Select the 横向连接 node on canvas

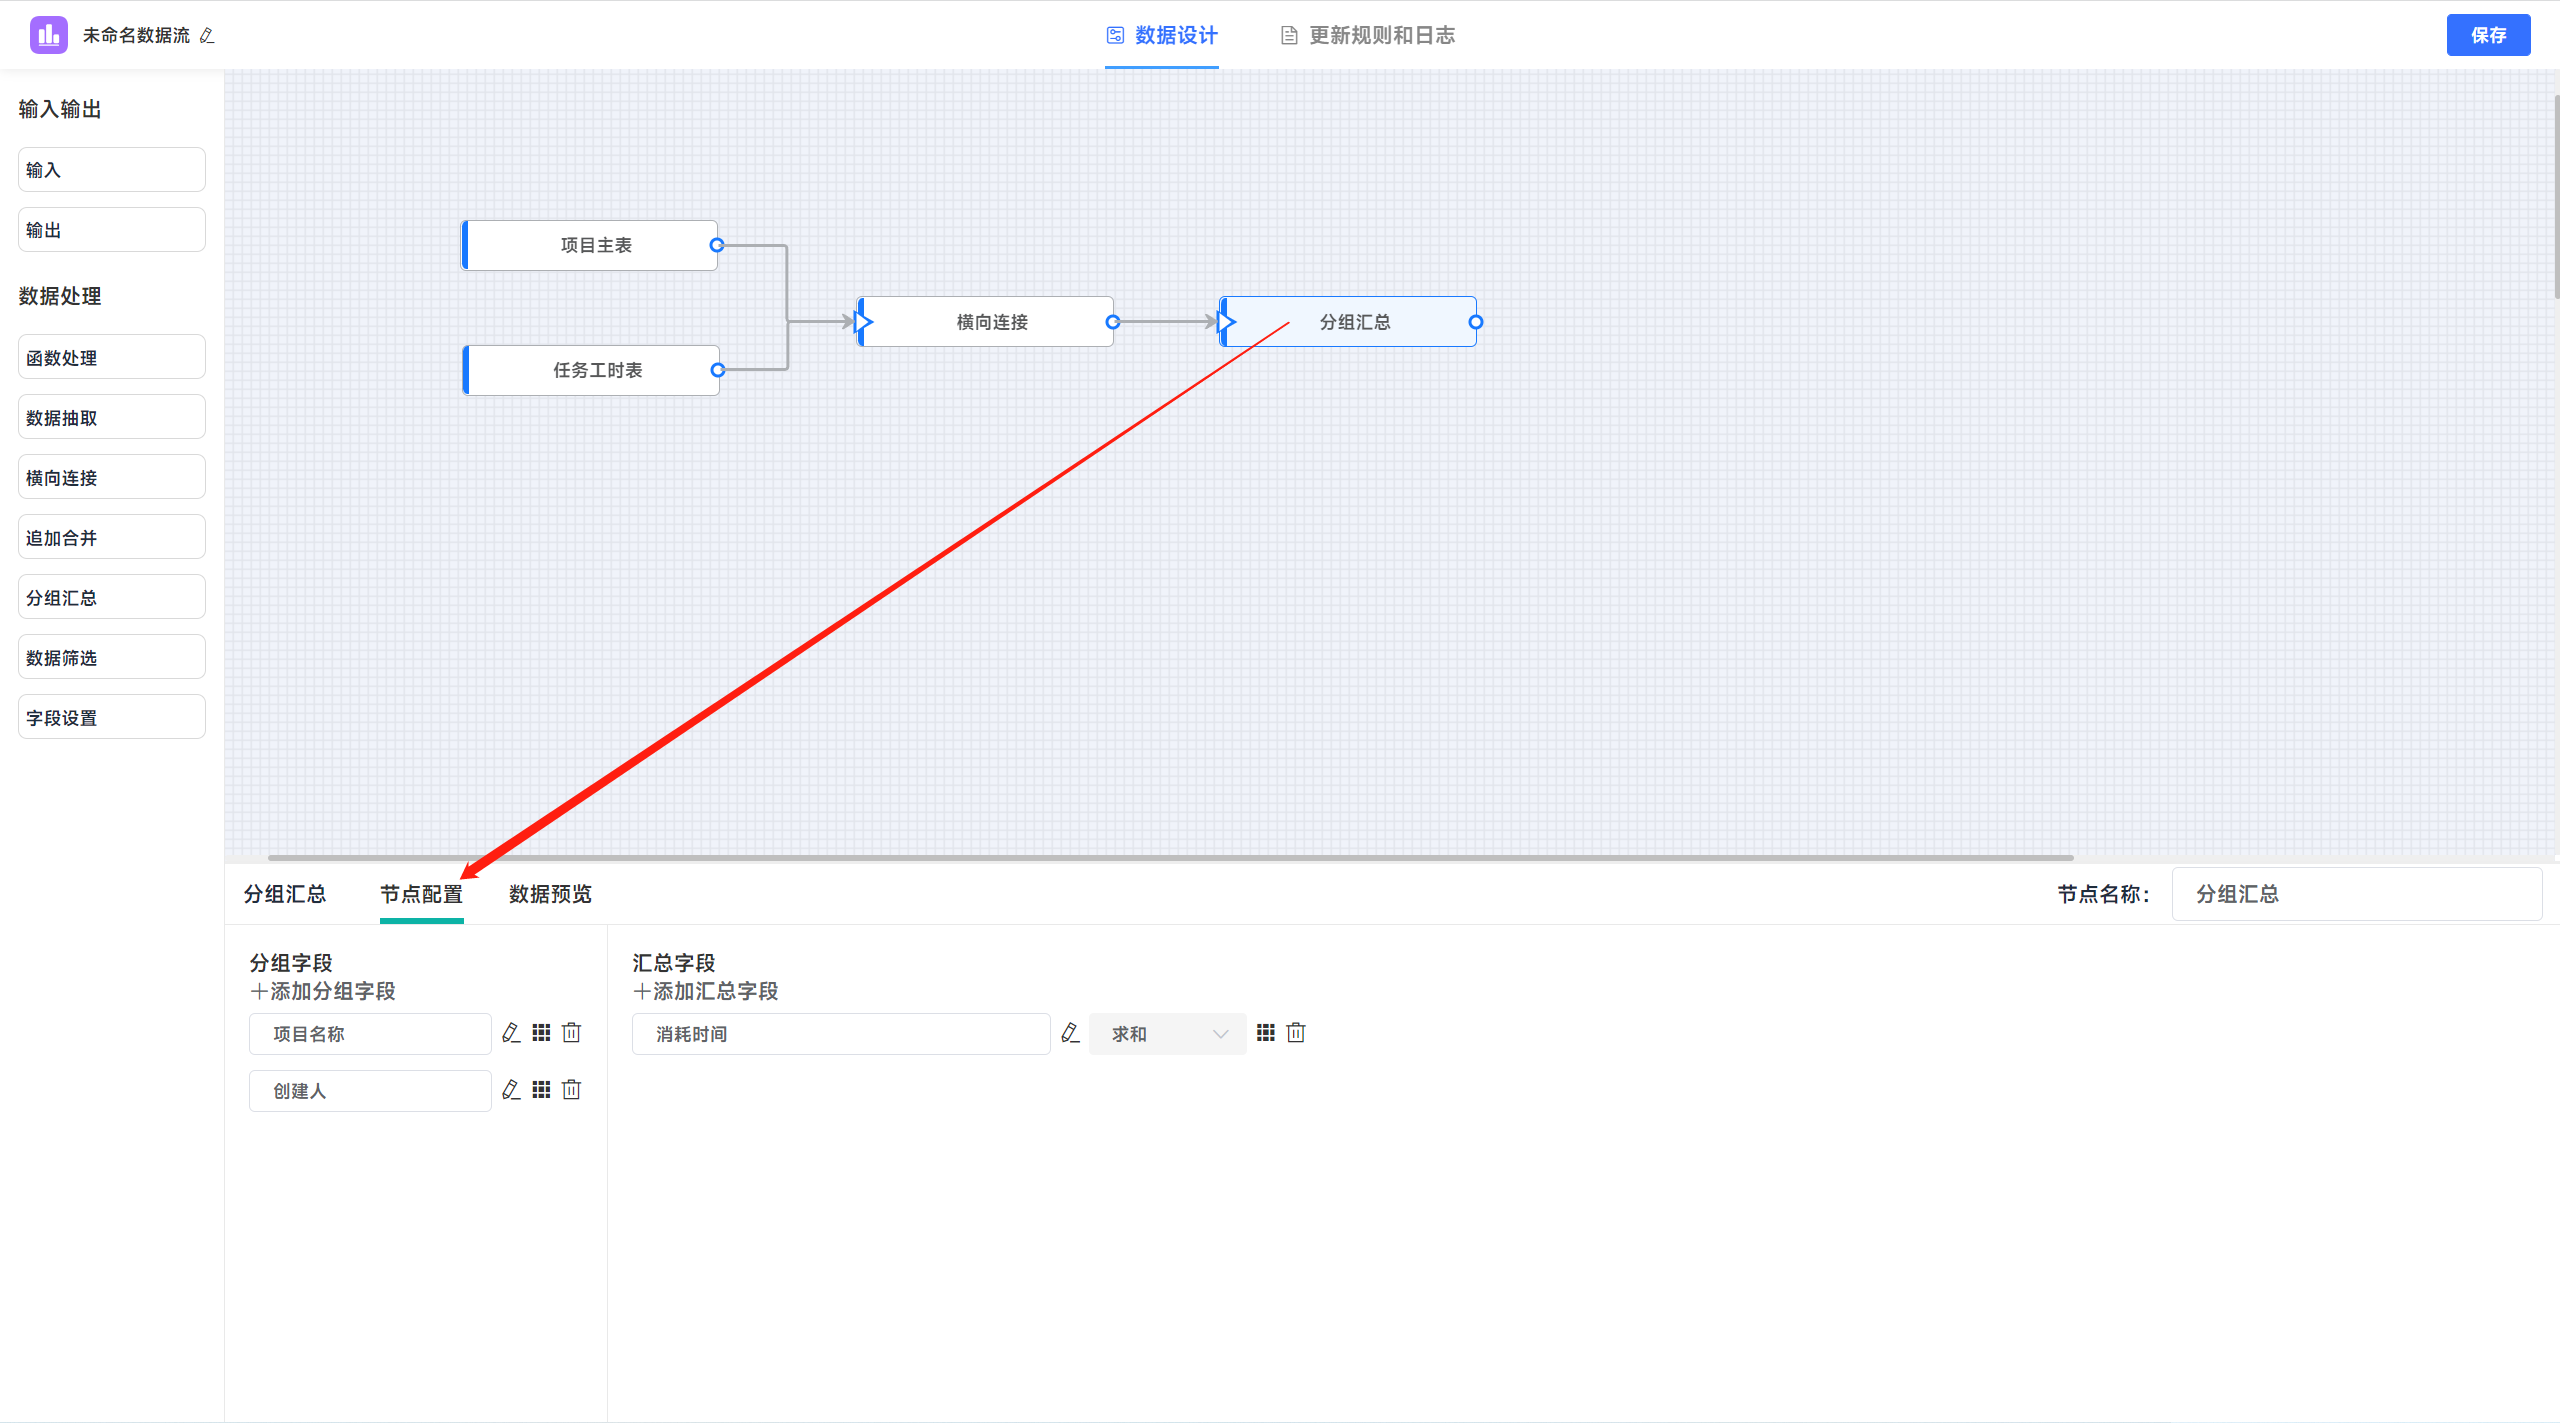[987, 322]
